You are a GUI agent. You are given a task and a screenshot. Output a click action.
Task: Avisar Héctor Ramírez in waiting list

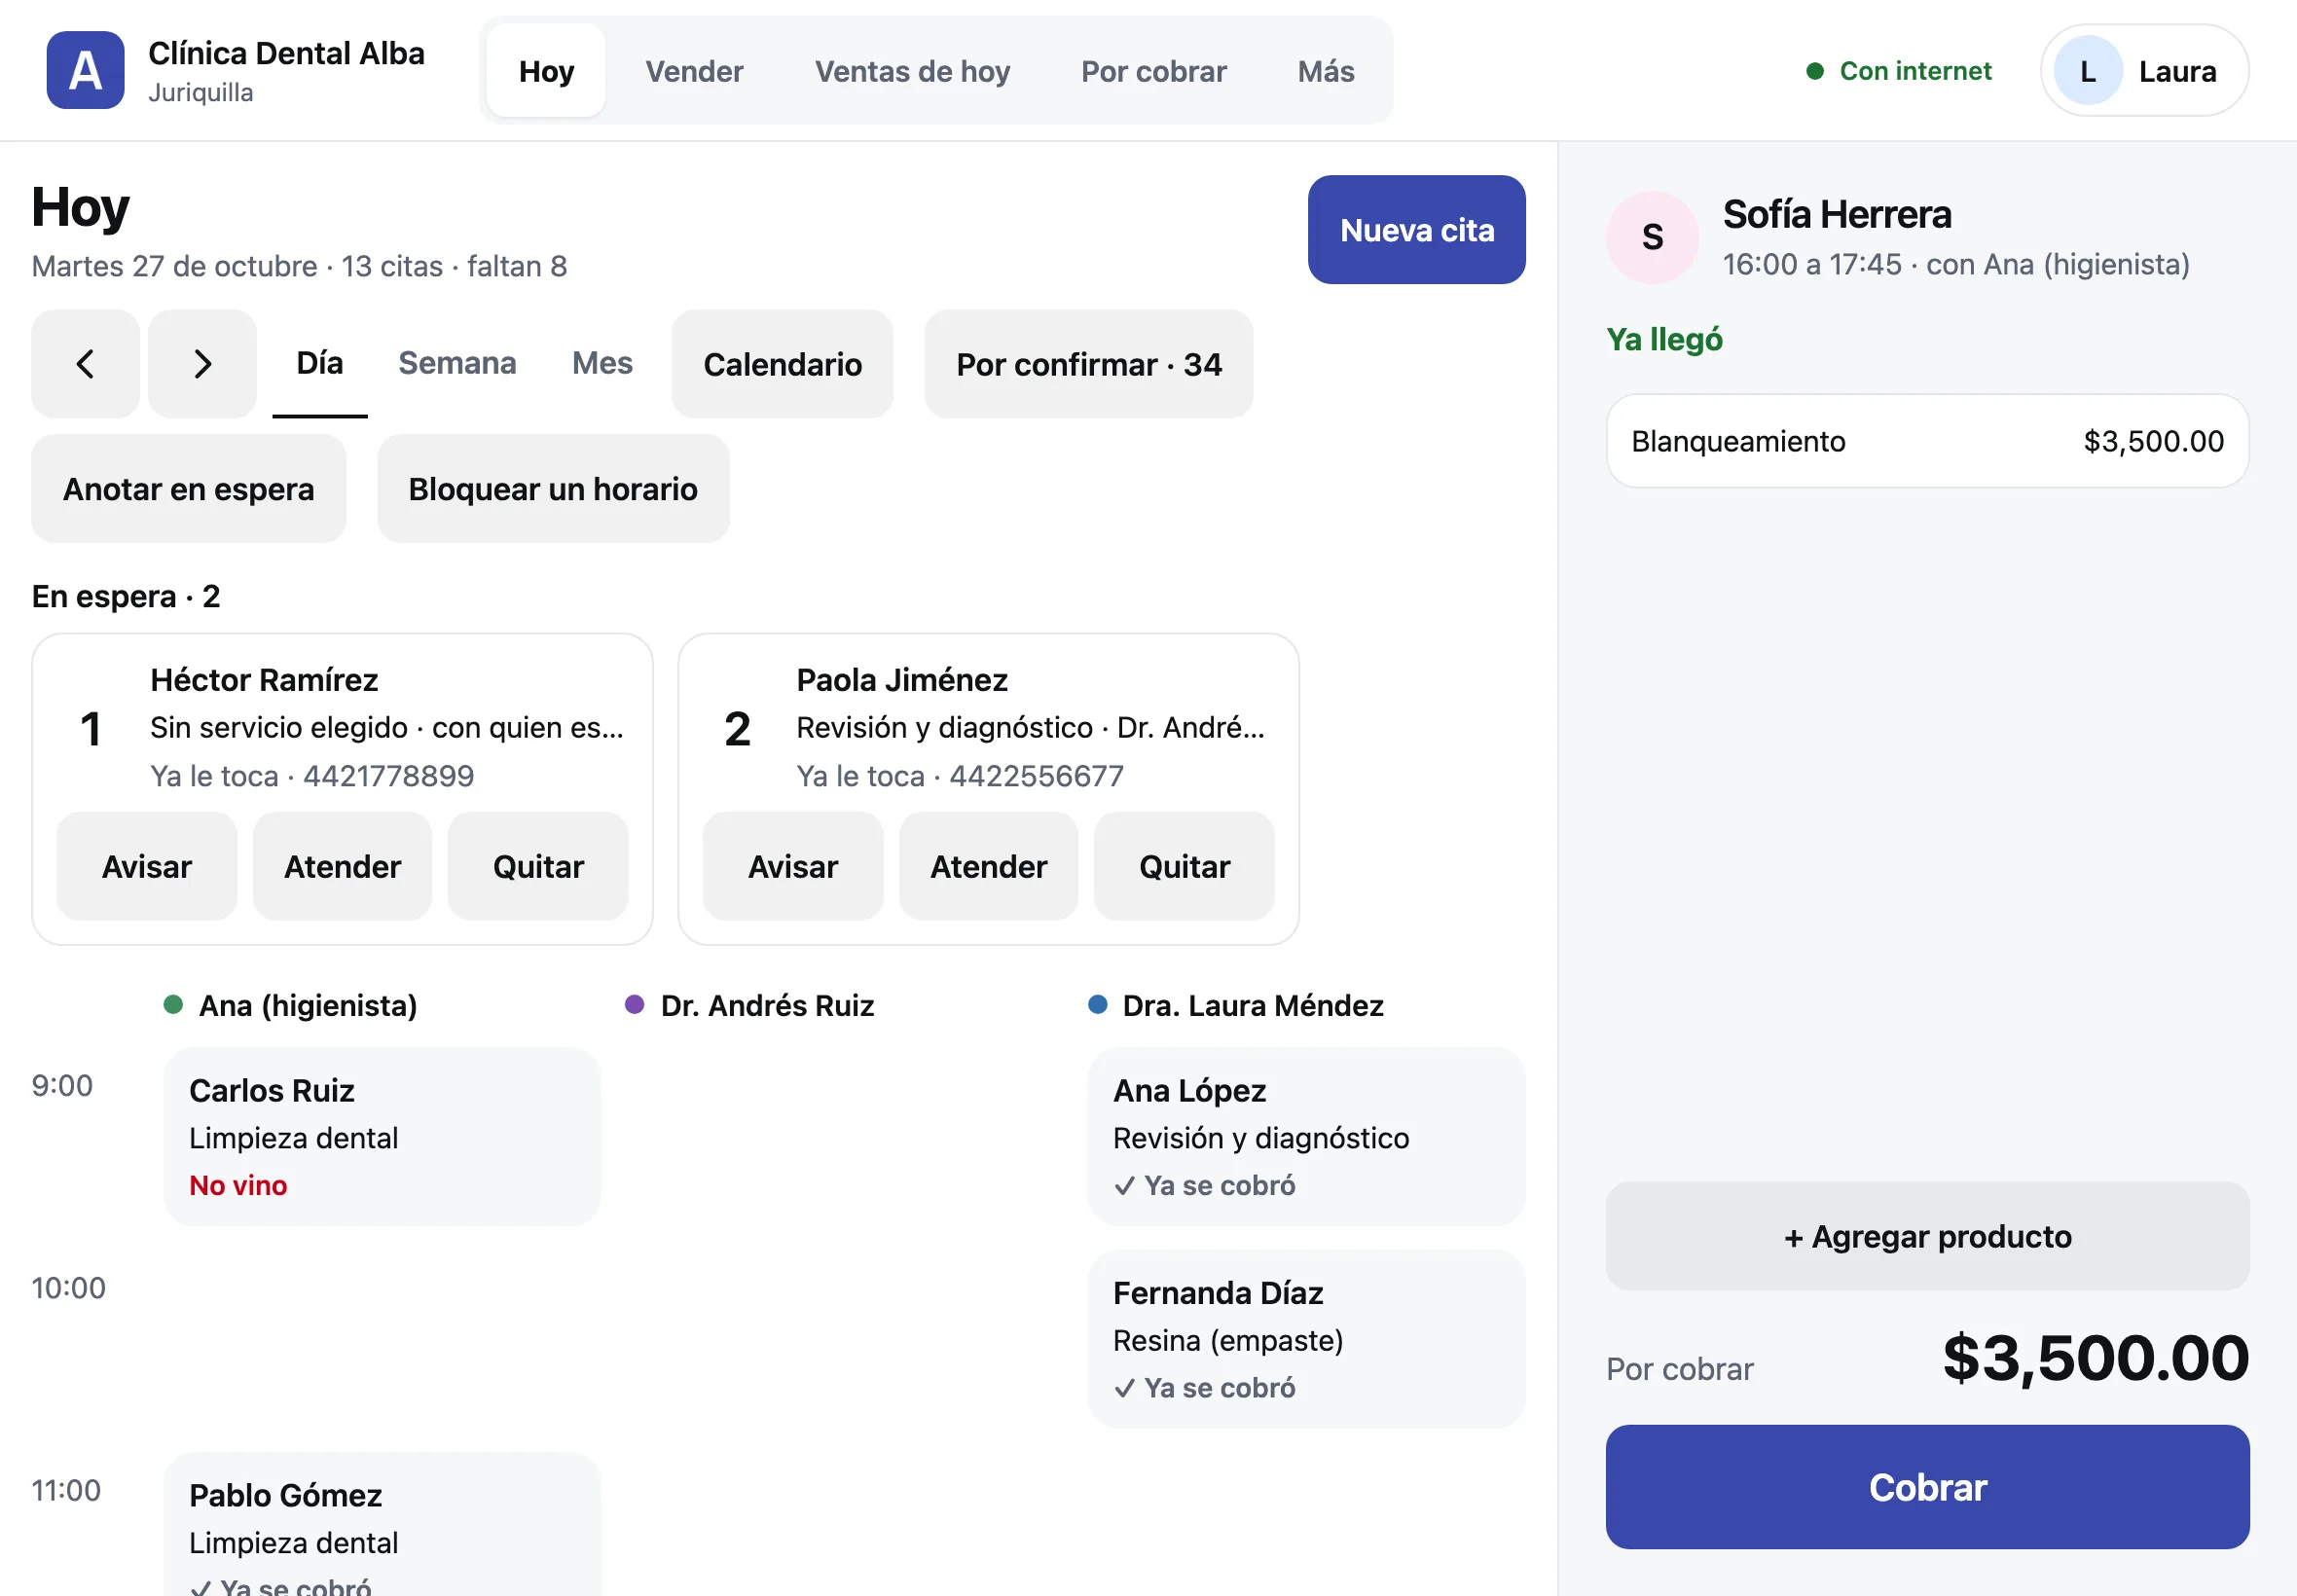coord(146,866)
